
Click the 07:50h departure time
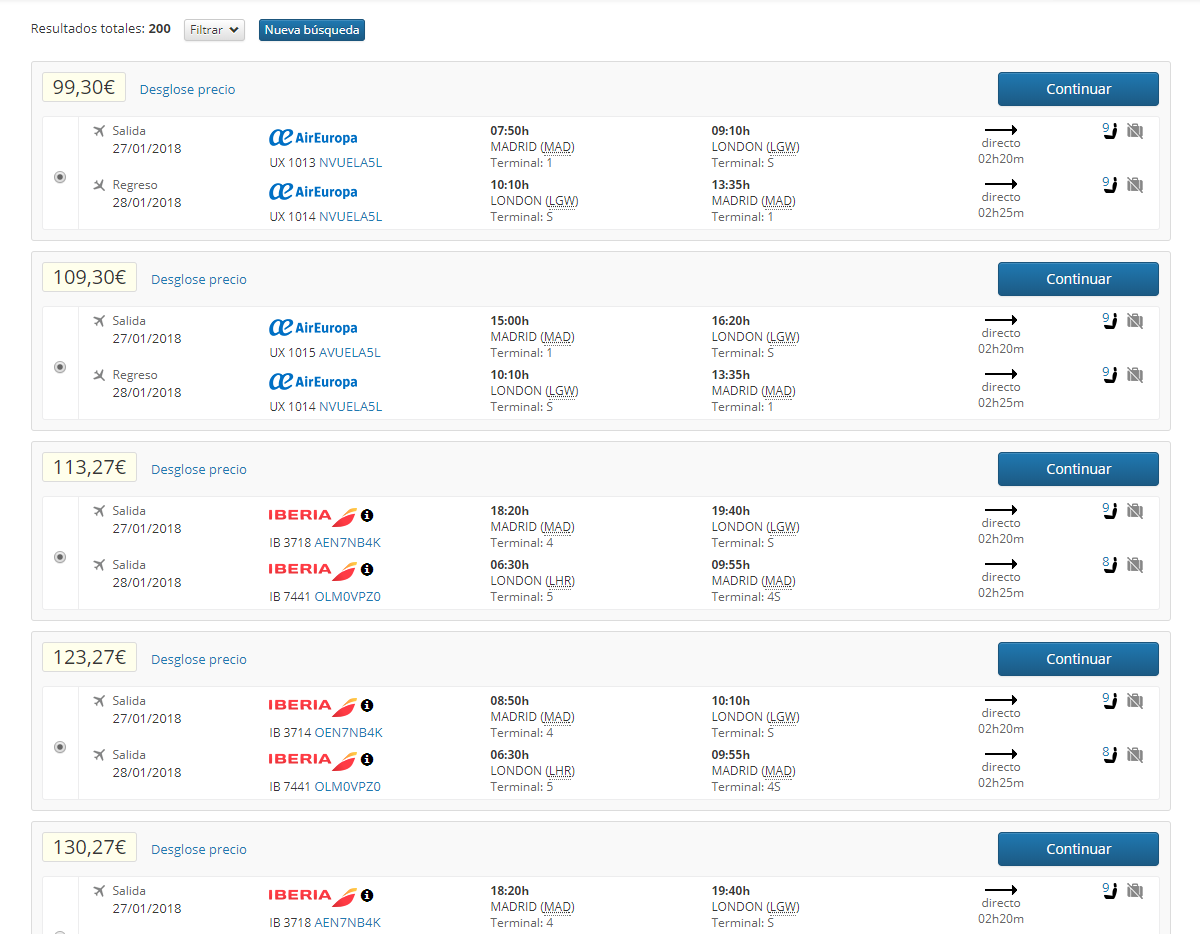tap(509, 131)
